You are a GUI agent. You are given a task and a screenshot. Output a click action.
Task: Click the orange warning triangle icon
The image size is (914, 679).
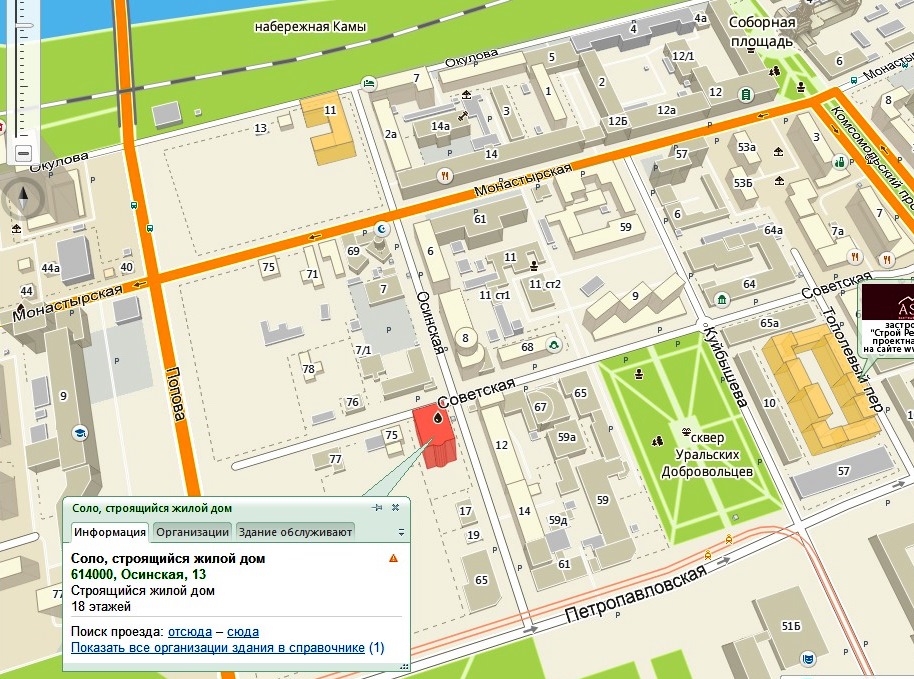[x=394, y=558]
